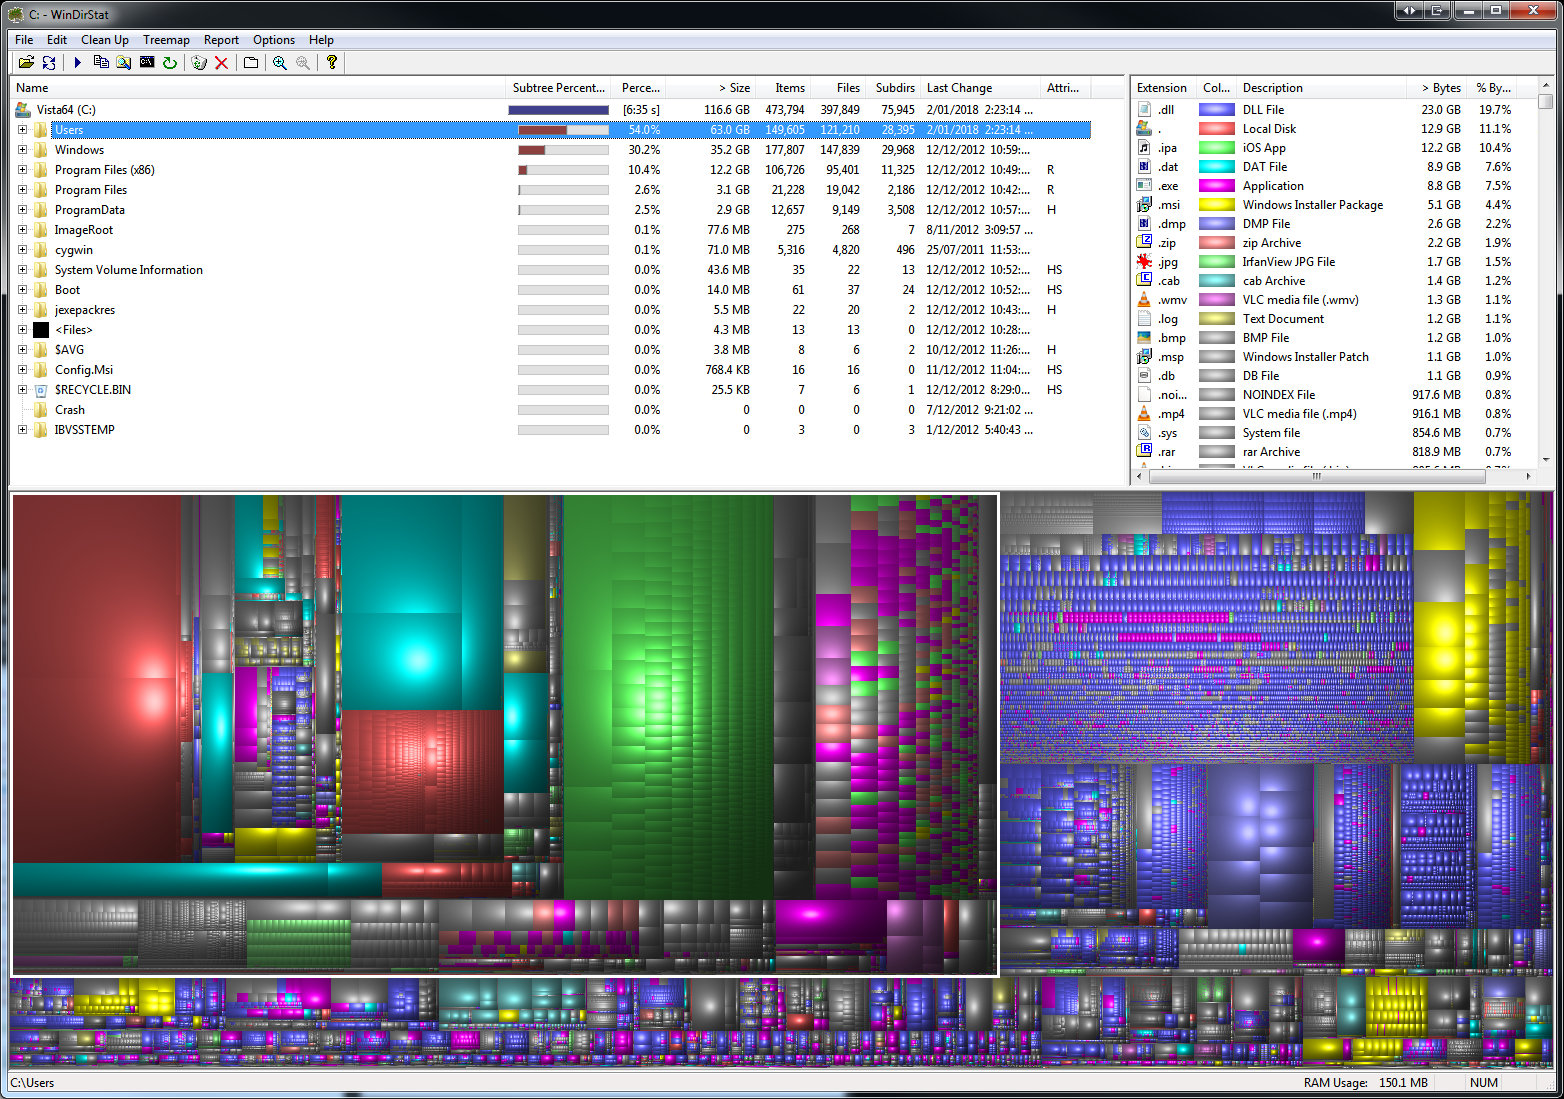Open Command Prompt Here toolbar icon

[147, 63]
